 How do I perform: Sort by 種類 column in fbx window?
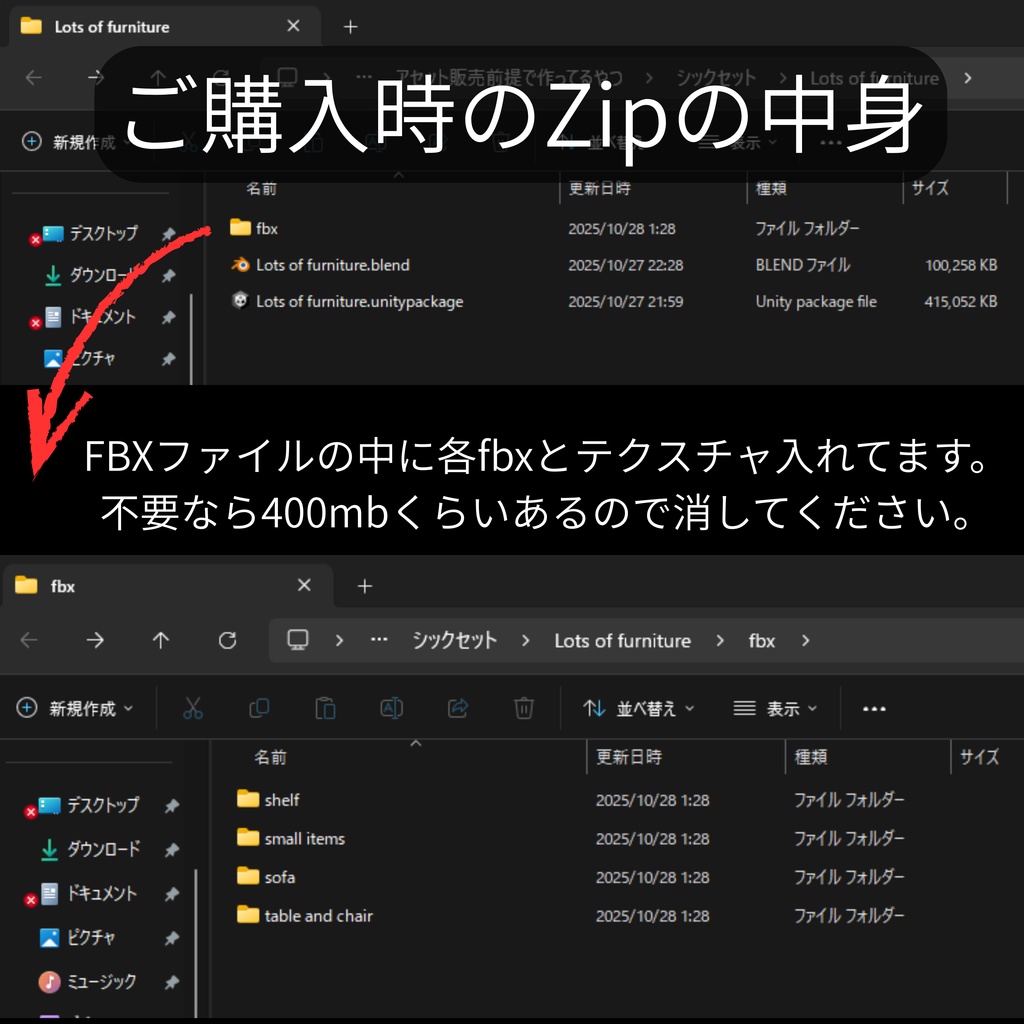click(810, 757)
